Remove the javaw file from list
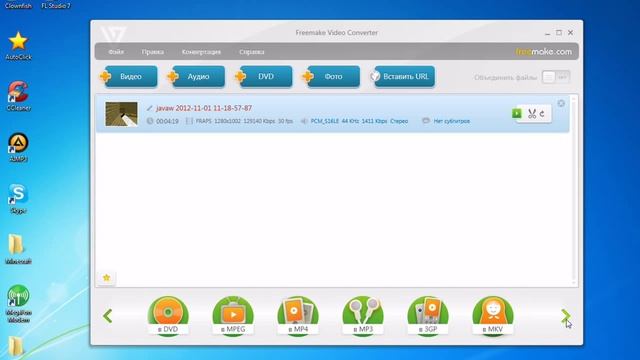The width and height of the screenshot is (640, 360). [x=561, y=103]
